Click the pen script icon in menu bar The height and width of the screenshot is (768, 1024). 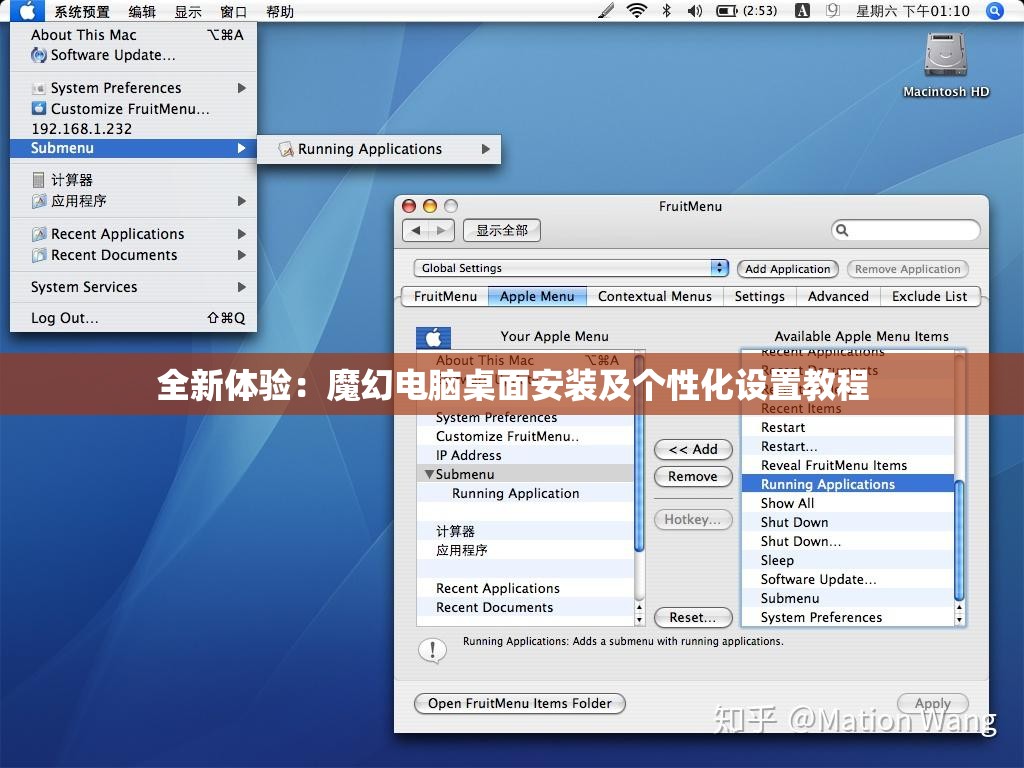point(606,10)
